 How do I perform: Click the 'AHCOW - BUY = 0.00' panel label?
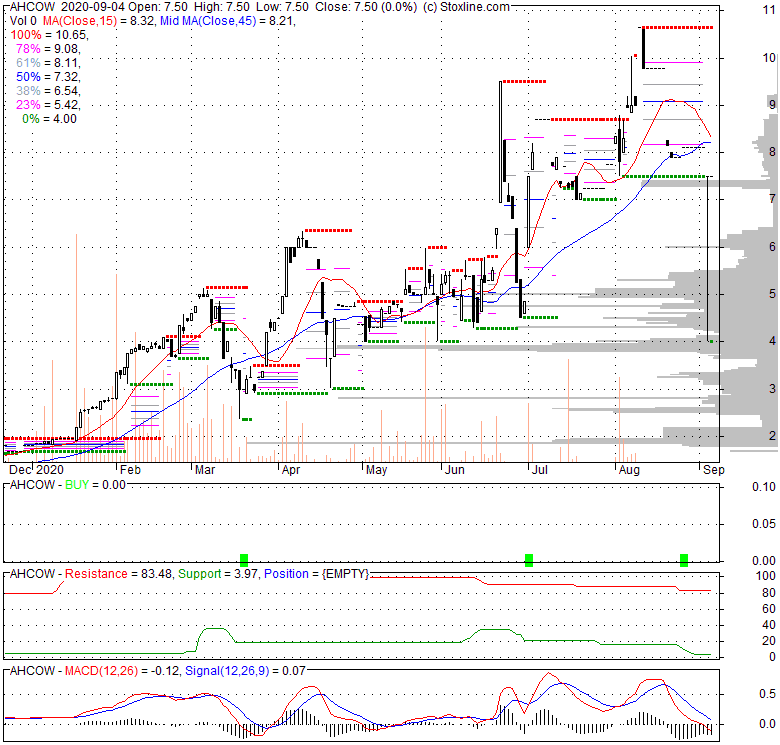point(68,485)
